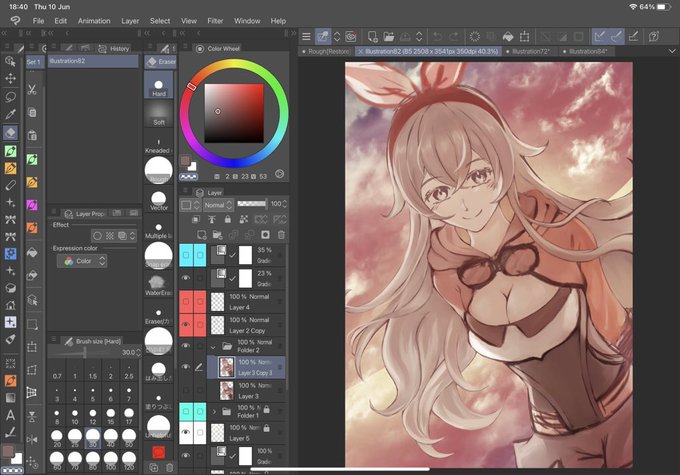Open the Window menu
This screenshot has width=680, height=475.
pyautogui.click(x=247, y=20)
